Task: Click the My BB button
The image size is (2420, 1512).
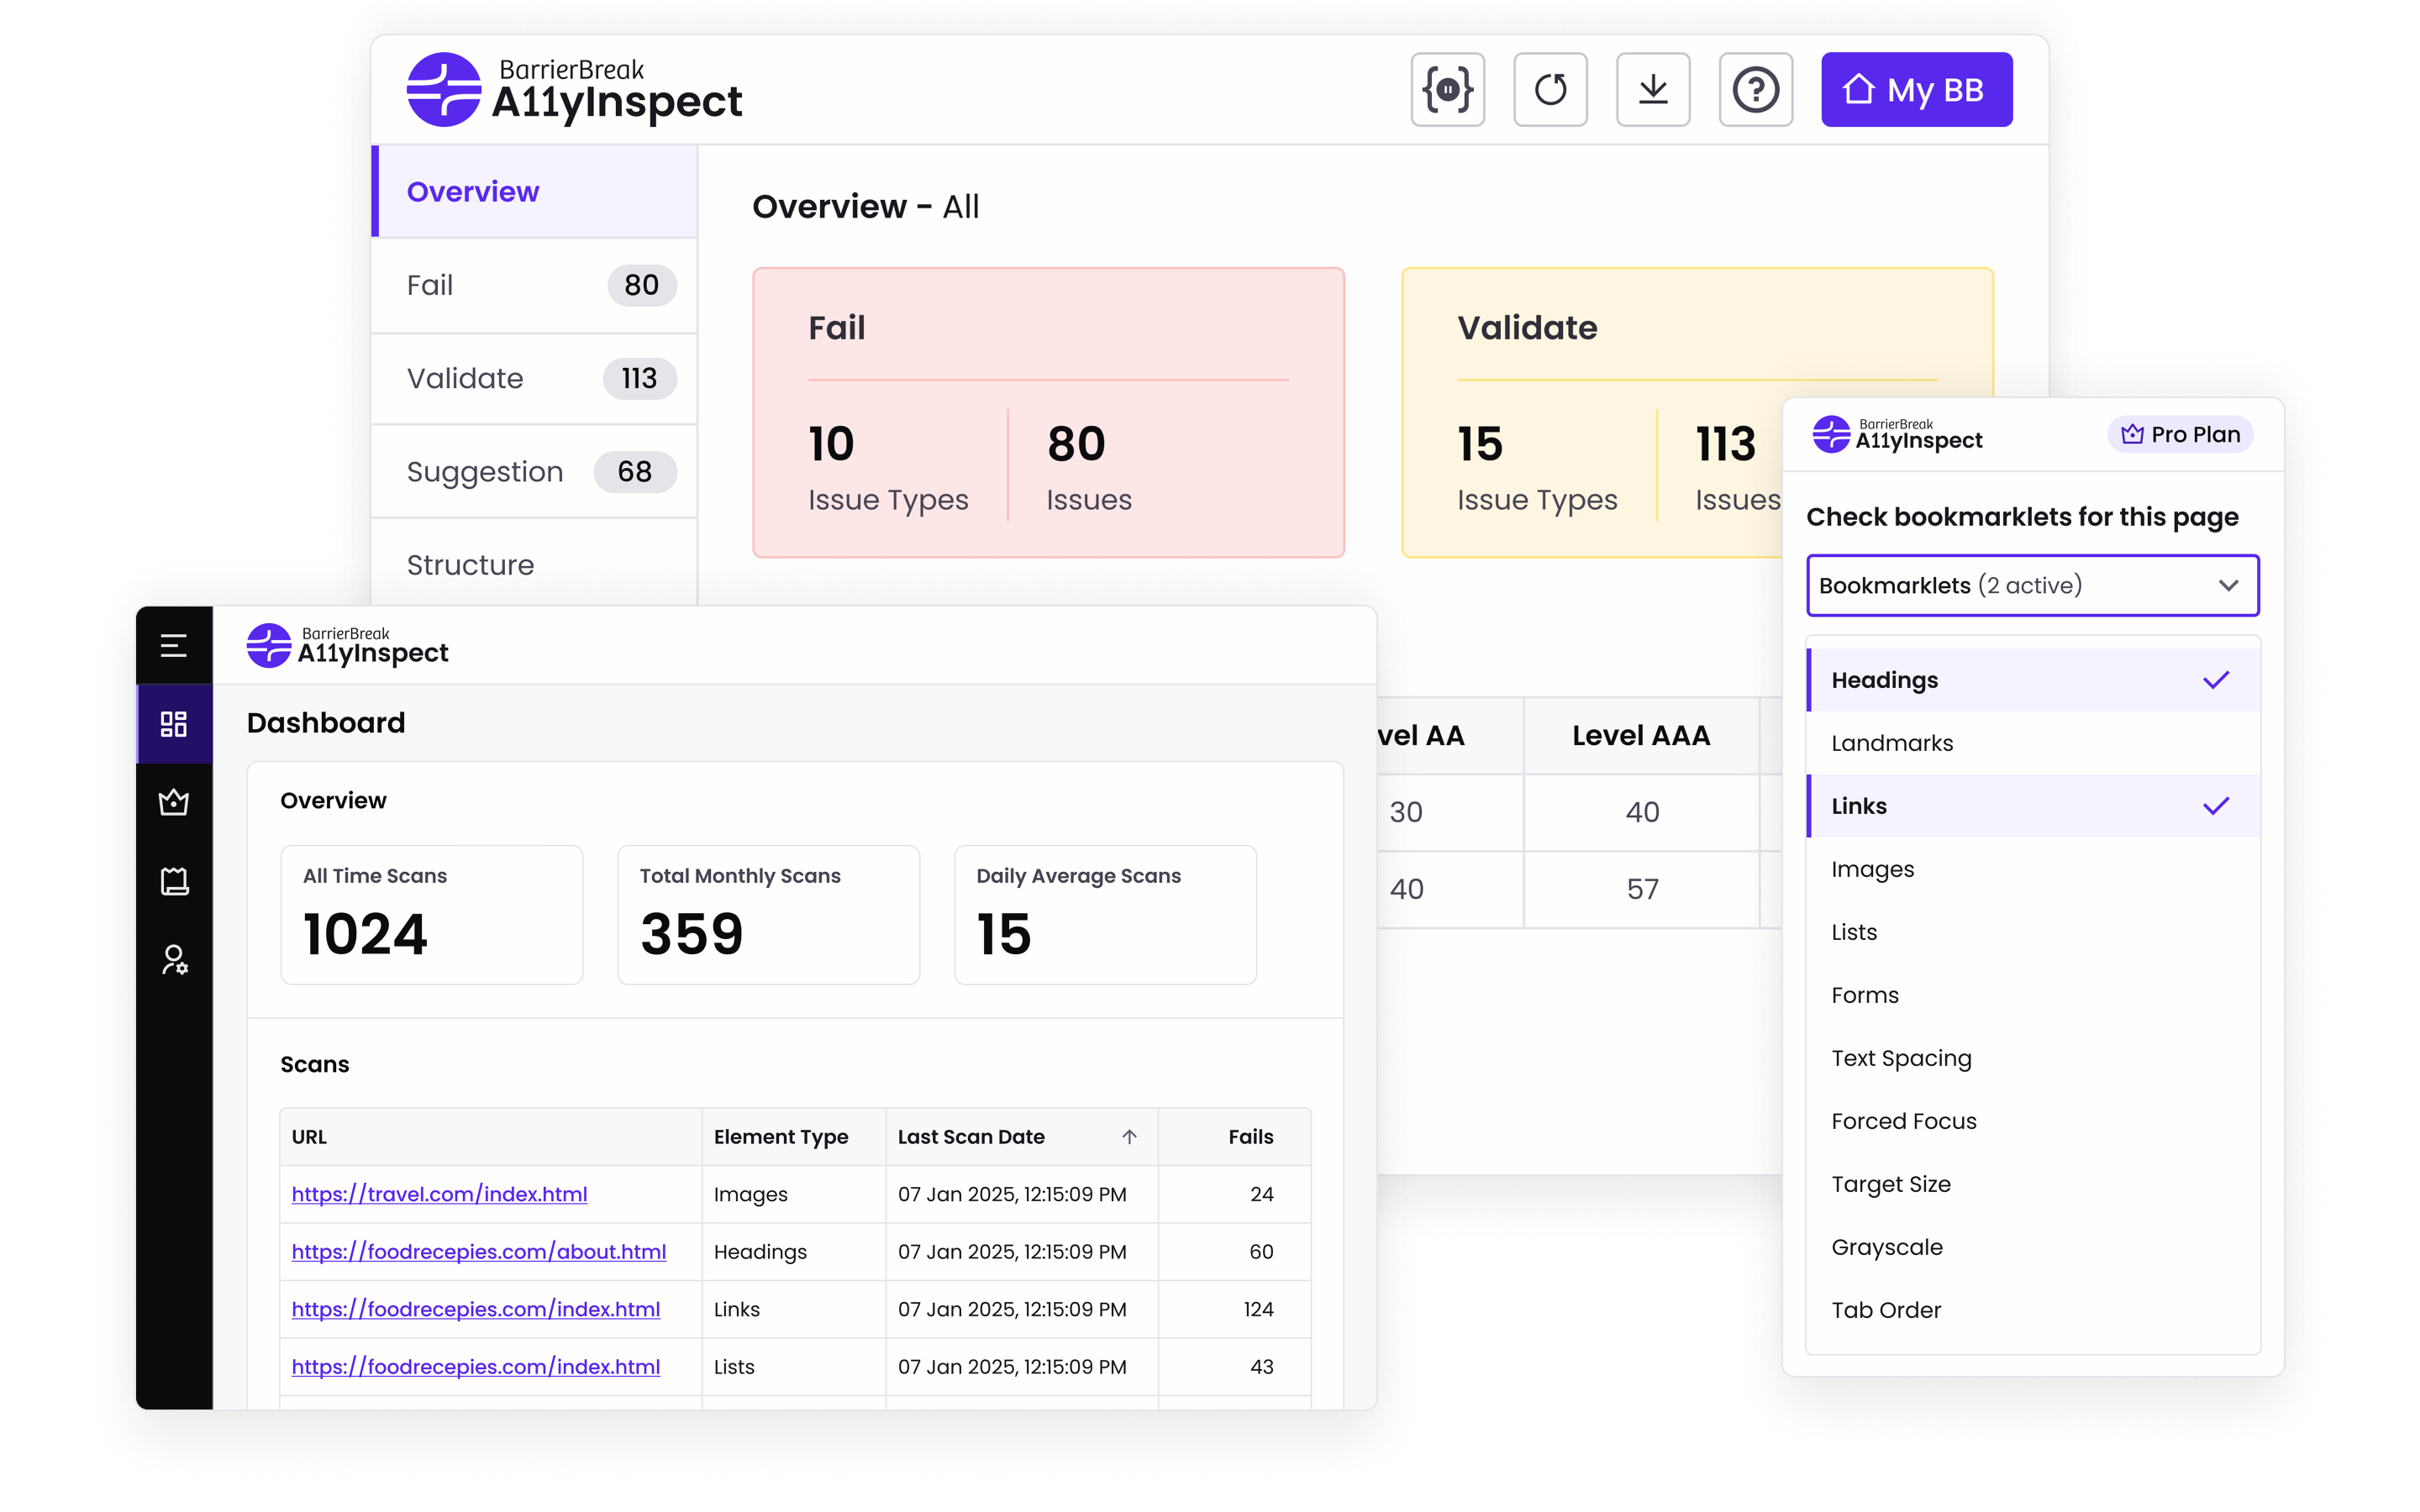Action: pyautogui.click(x=1916, y=89)
